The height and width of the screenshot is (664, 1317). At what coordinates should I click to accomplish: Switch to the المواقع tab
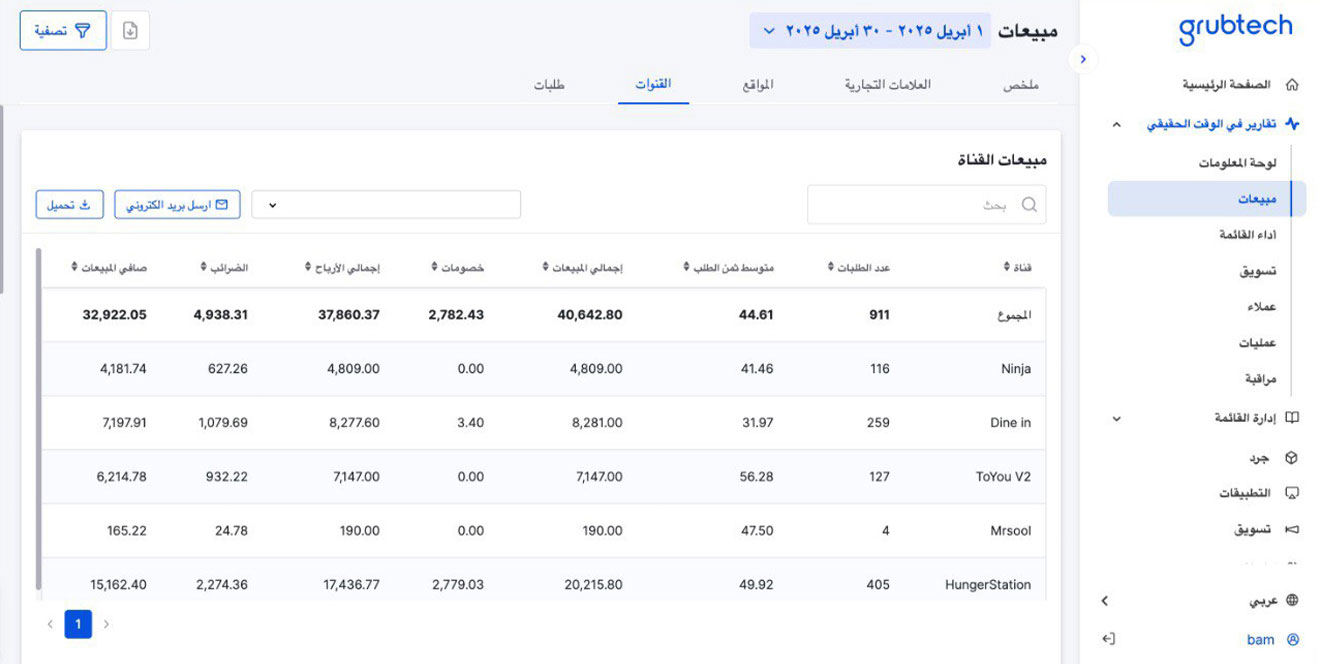(x=758, y=85)
